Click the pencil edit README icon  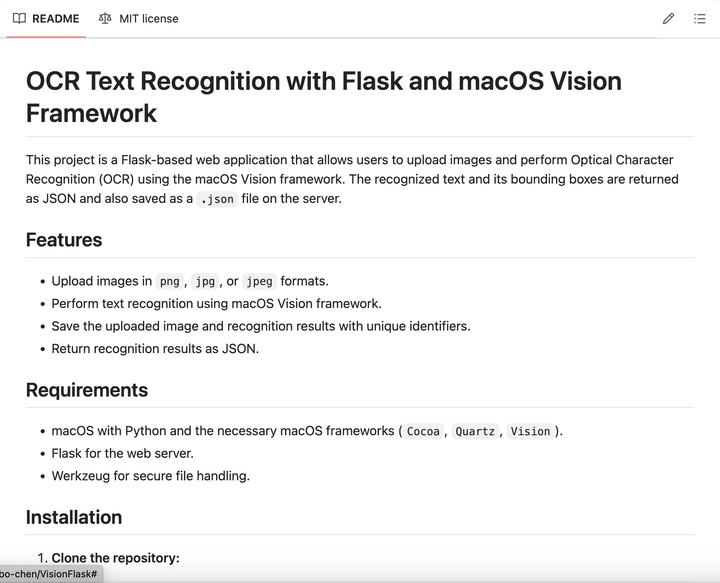[x=668, y=18]
